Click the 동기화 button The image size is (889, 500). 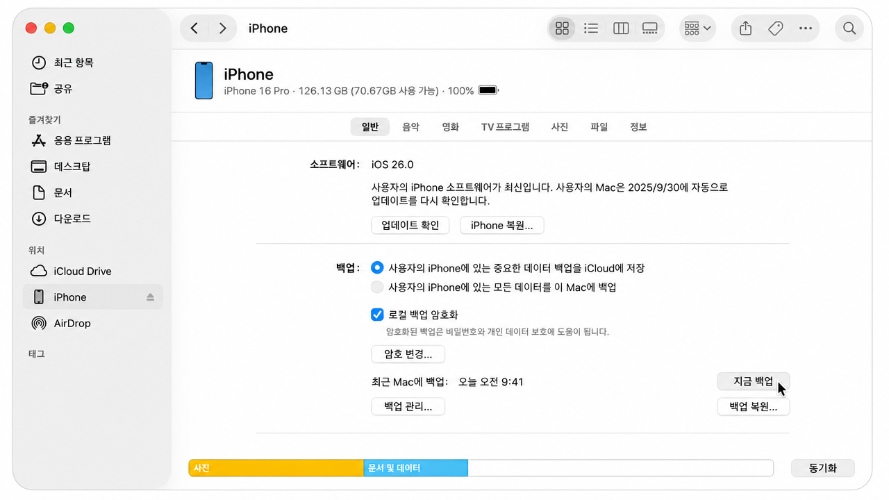point(823,468)
